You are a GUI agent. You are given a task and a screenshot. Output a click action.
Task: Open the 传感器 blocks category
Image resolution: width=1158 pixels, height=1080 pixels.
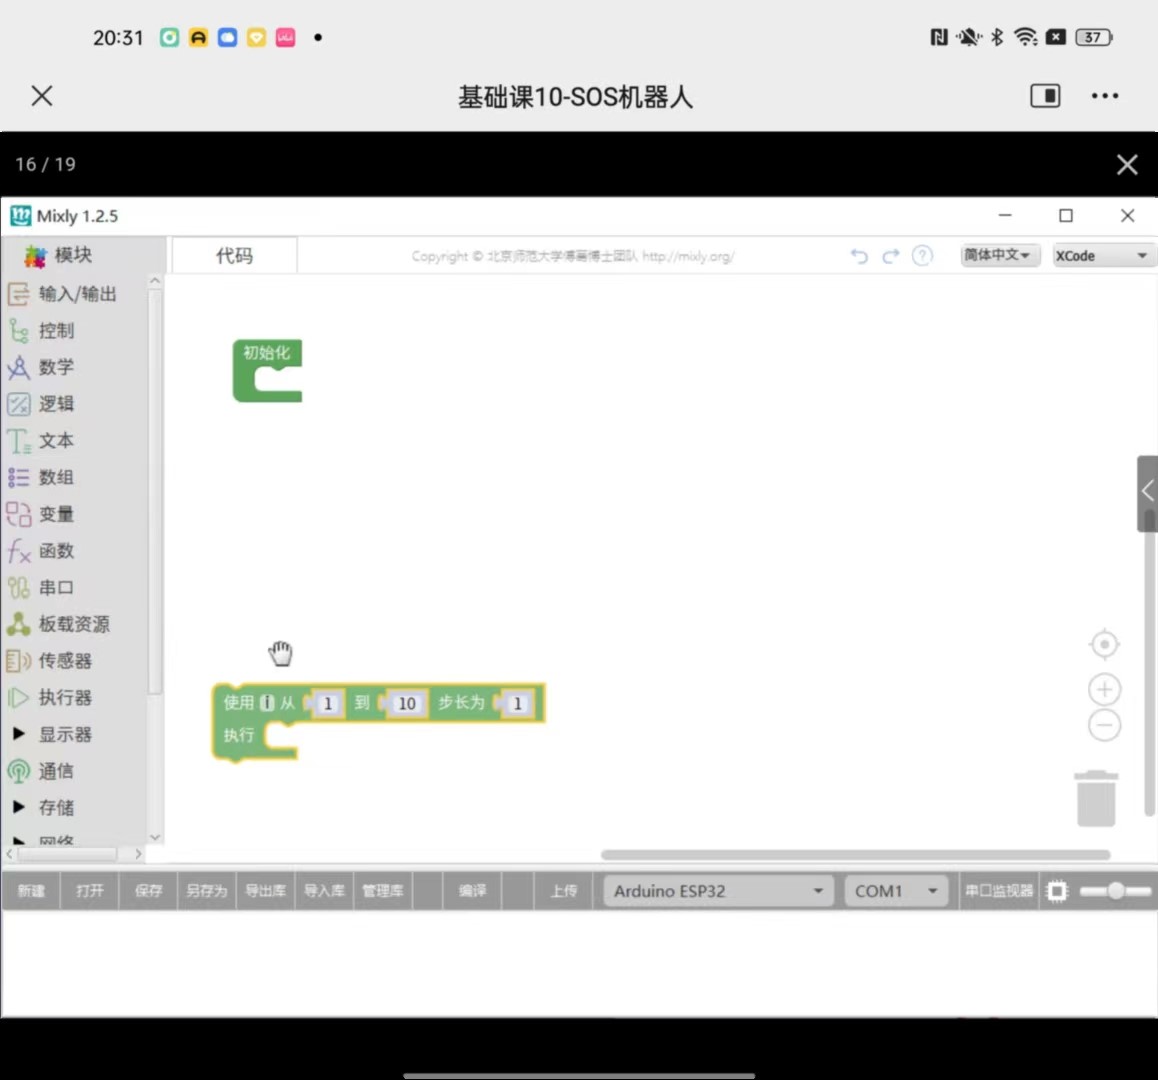pos(66,660)
